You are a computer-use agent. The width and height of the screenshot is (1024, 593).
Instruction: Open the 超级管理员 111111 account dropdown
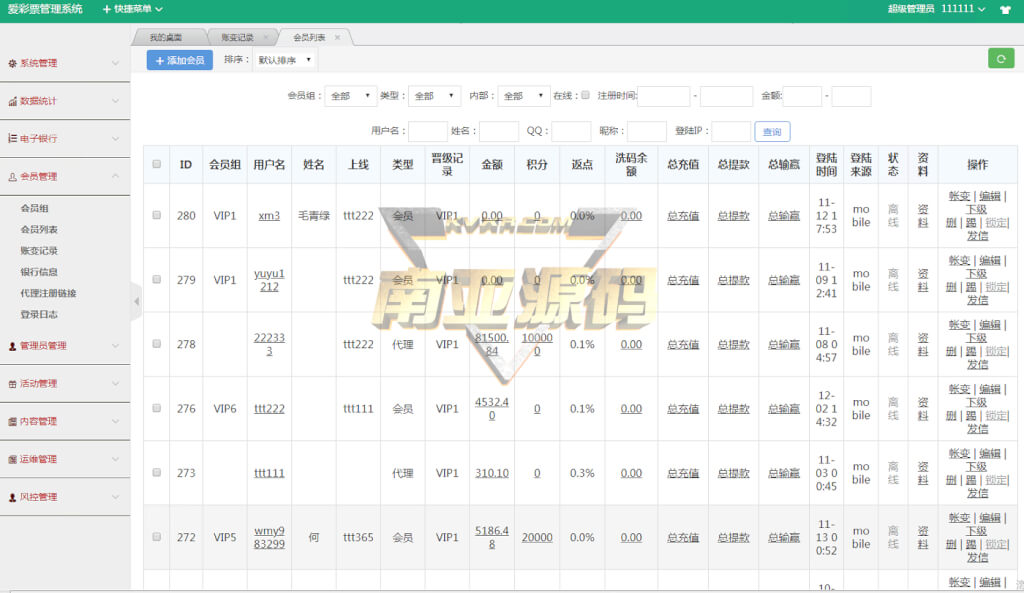coord(936,9)
